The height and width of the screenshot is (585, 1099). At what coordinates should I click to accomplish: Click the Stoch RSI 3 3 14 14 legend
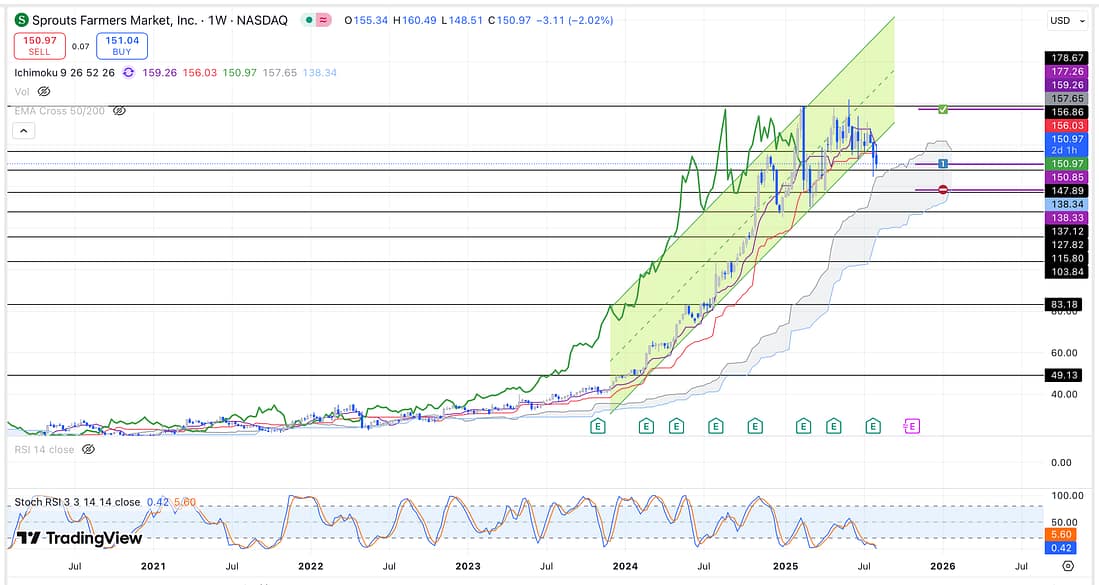click(77, 502)
